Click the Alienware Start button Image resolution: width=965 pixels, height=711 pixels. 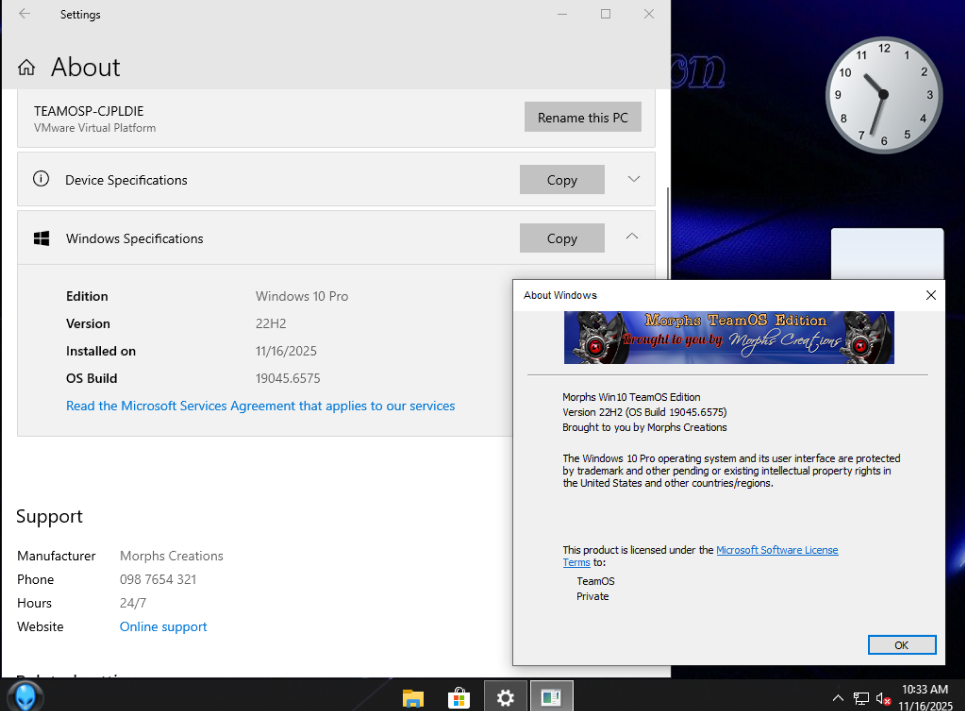(25, 696)
